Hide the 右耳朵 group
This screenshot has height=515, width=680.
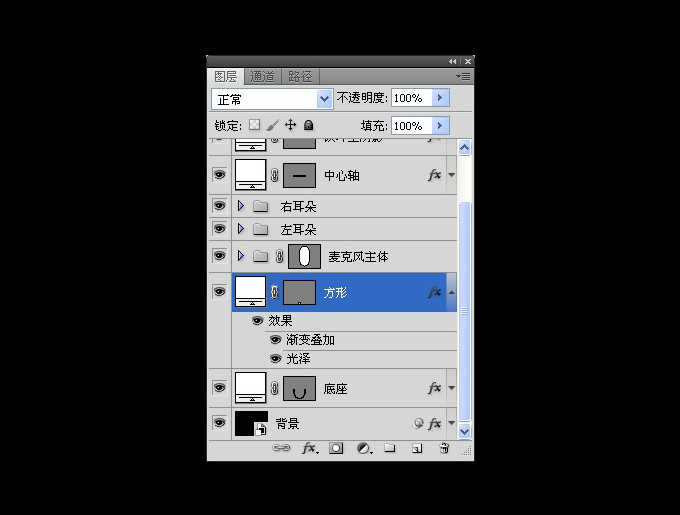click(219, 205)
